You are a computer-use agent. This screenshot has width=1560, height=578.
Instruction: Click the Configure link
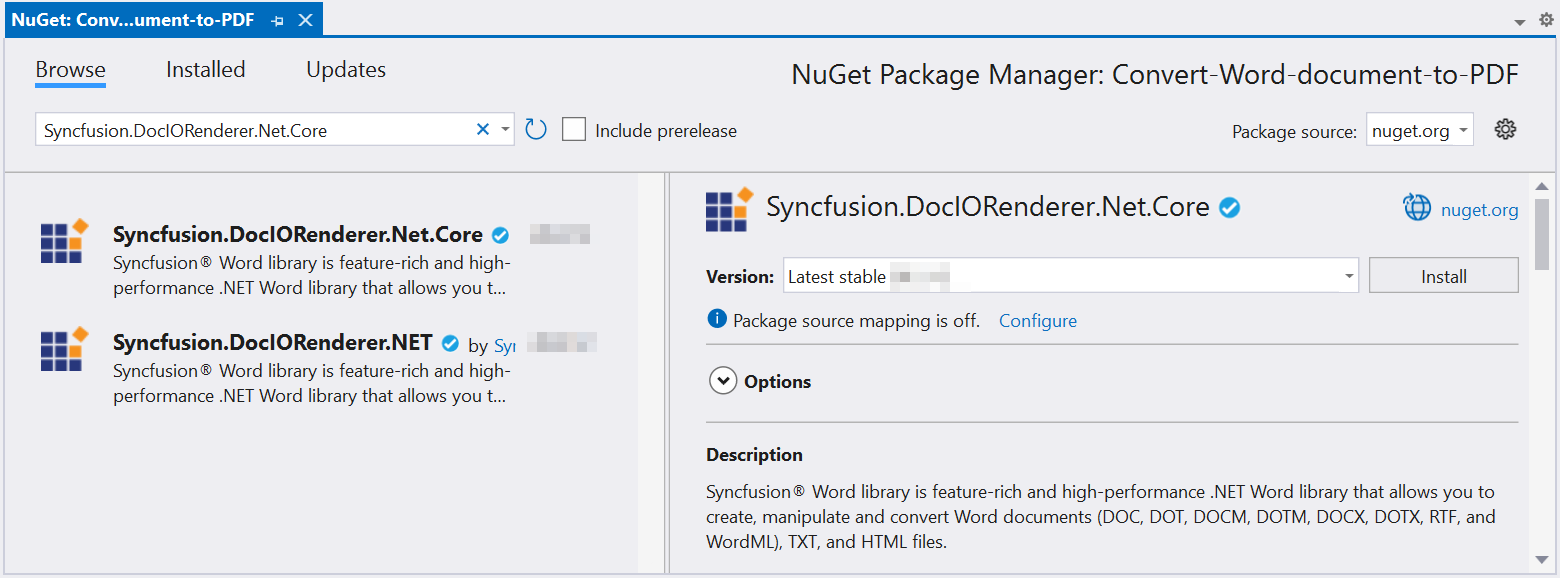pos(1038,321)
